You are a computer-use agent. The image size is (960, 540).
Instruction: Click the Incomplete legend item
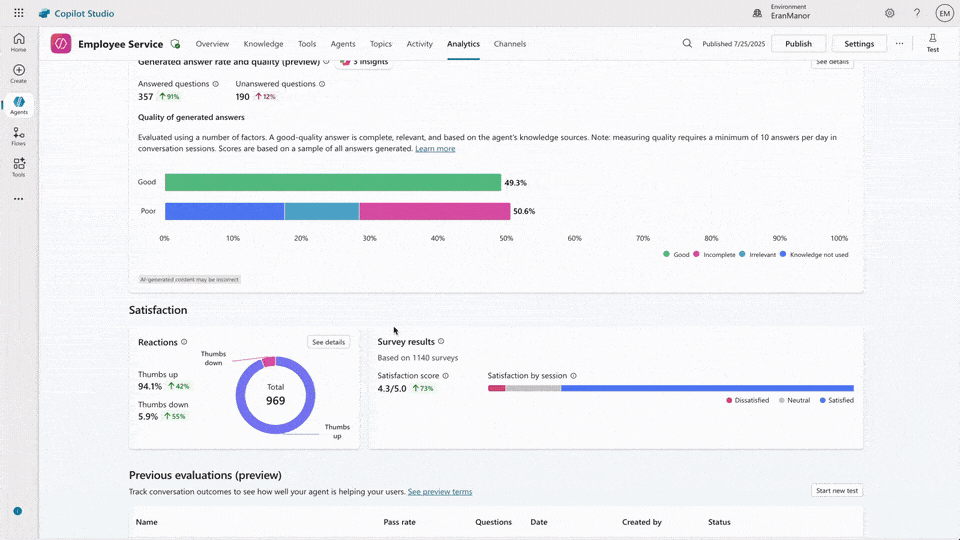(x=714, y=254)
